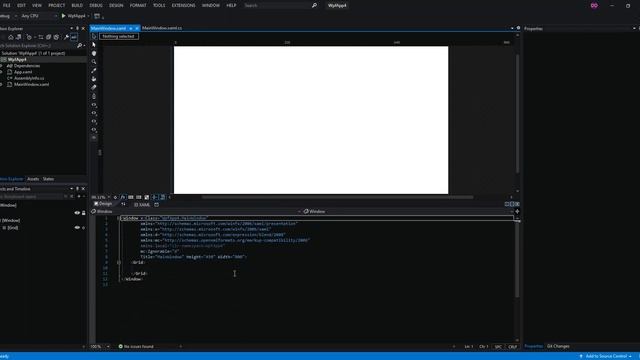
Task: Click the settings gear above designer scrollbar
Action: (x=518, y=28)
